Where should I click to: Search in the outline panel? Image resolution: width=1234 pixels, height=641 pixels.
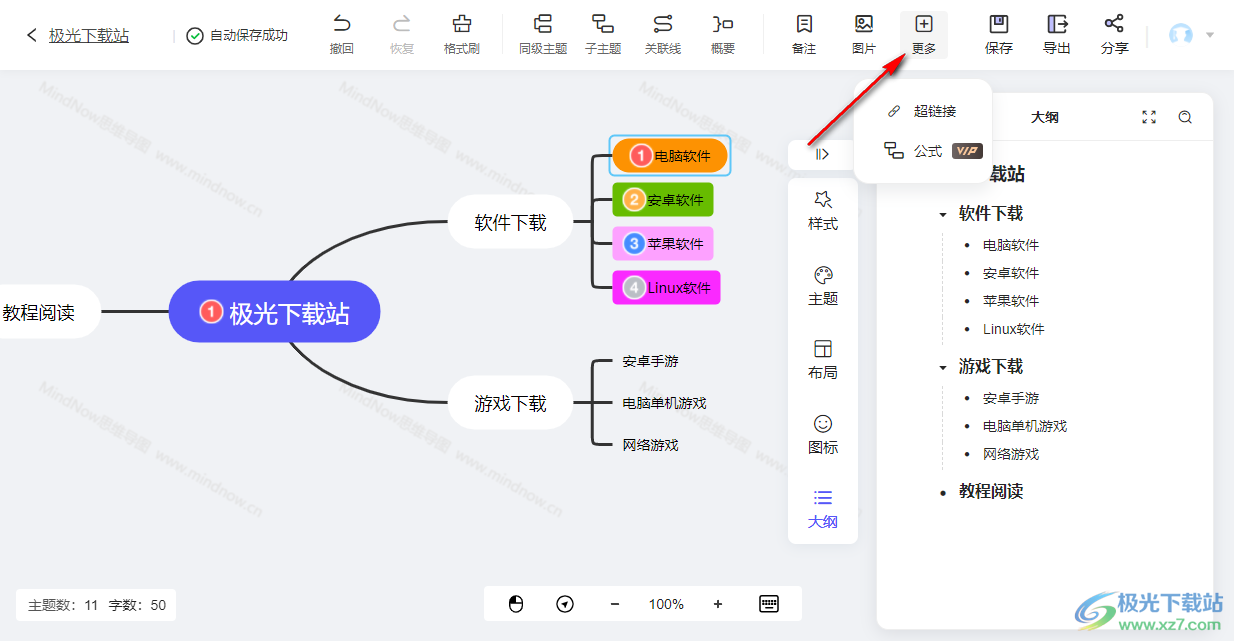point(1185,117)
